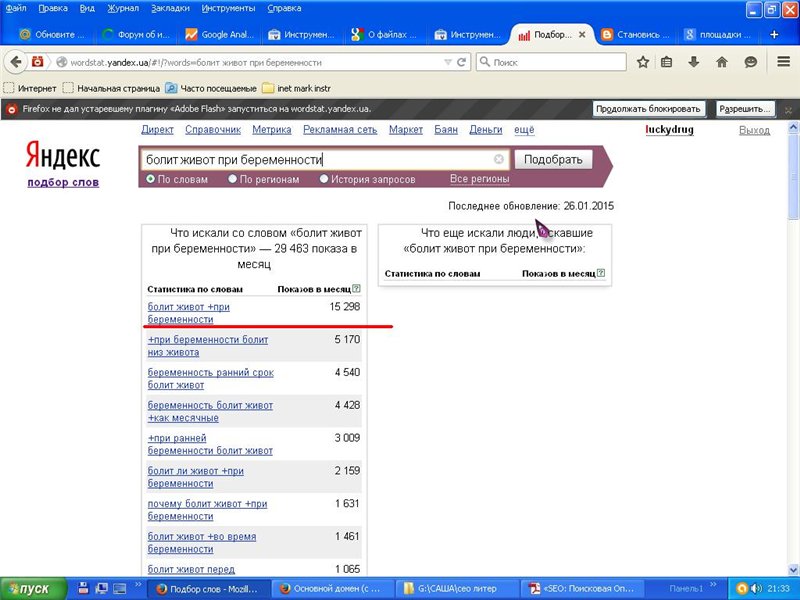Clear the search query with the X icon

point(499,160)
